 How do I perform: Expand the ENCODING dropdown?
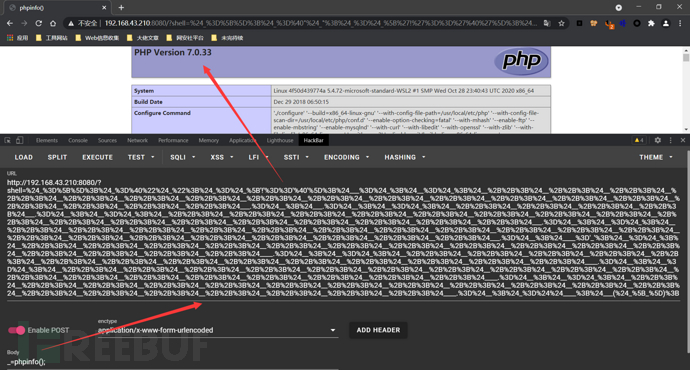tap(346, 157)
